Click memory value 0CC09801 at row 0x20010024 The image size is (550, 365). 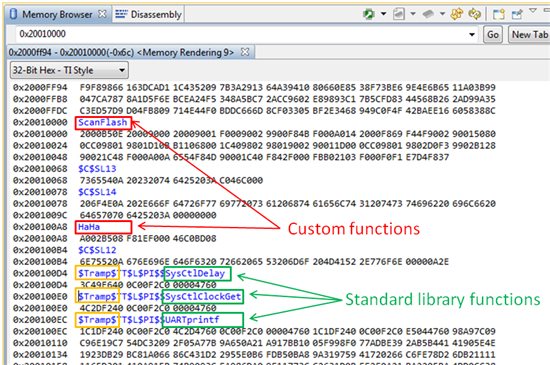[101, 146]
